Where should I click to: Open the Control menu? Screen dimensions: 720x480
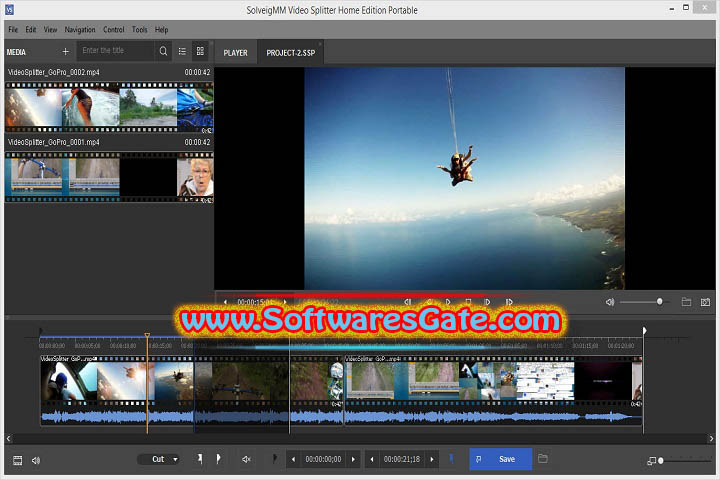(113, 29)
